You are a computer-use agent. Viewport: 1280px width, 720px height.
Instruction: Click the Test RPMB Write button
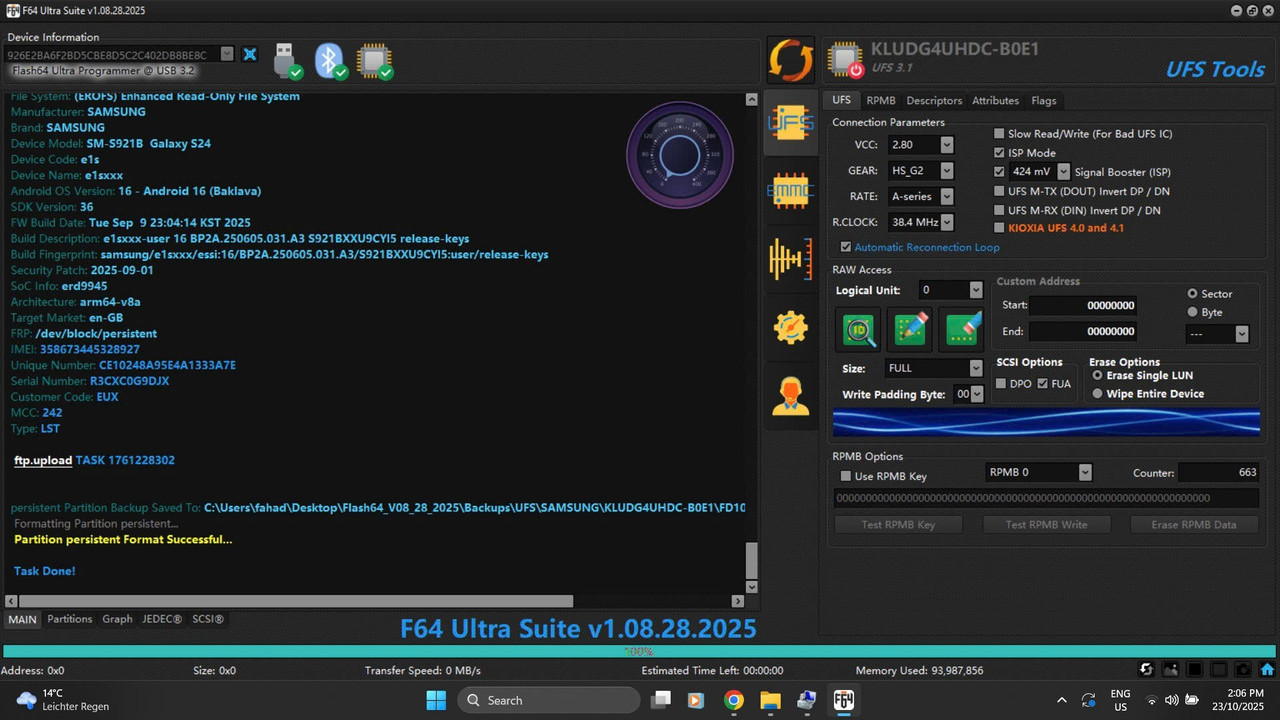coord(1046,524)
